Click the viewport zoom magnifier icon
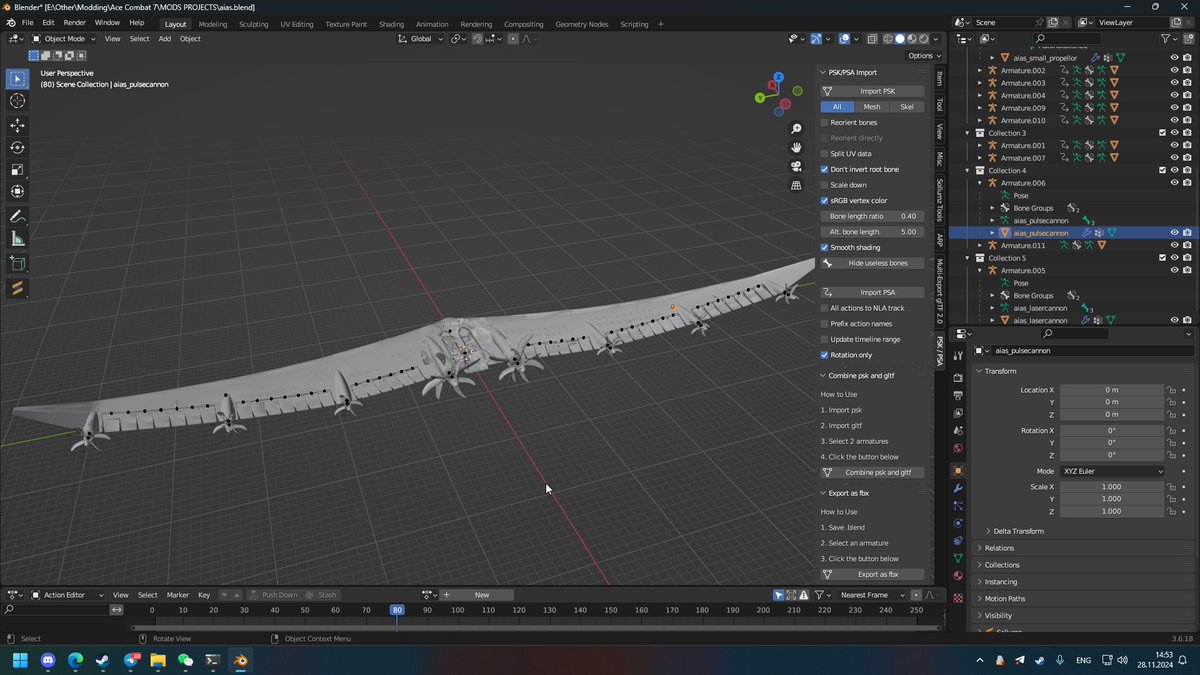This screenshot has width=1200, height=675. [796, 129]
